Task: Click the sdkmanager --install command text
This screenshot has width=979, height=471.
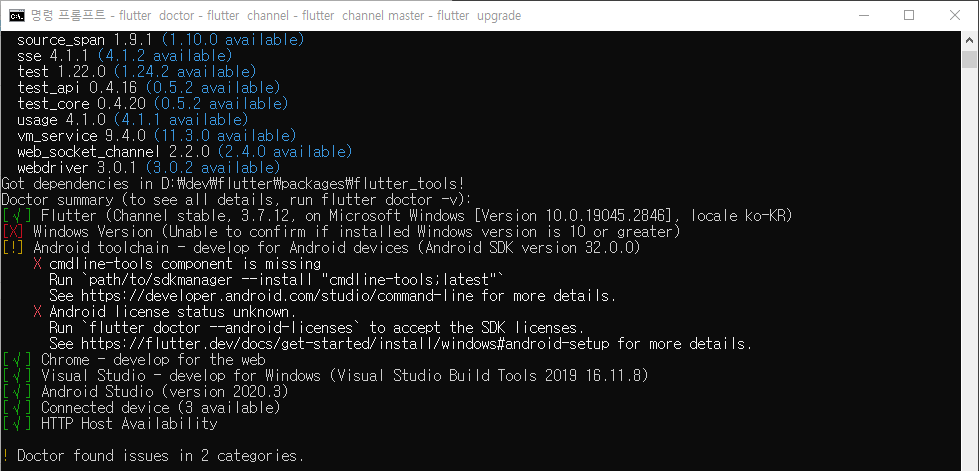Action: [277, 280]
